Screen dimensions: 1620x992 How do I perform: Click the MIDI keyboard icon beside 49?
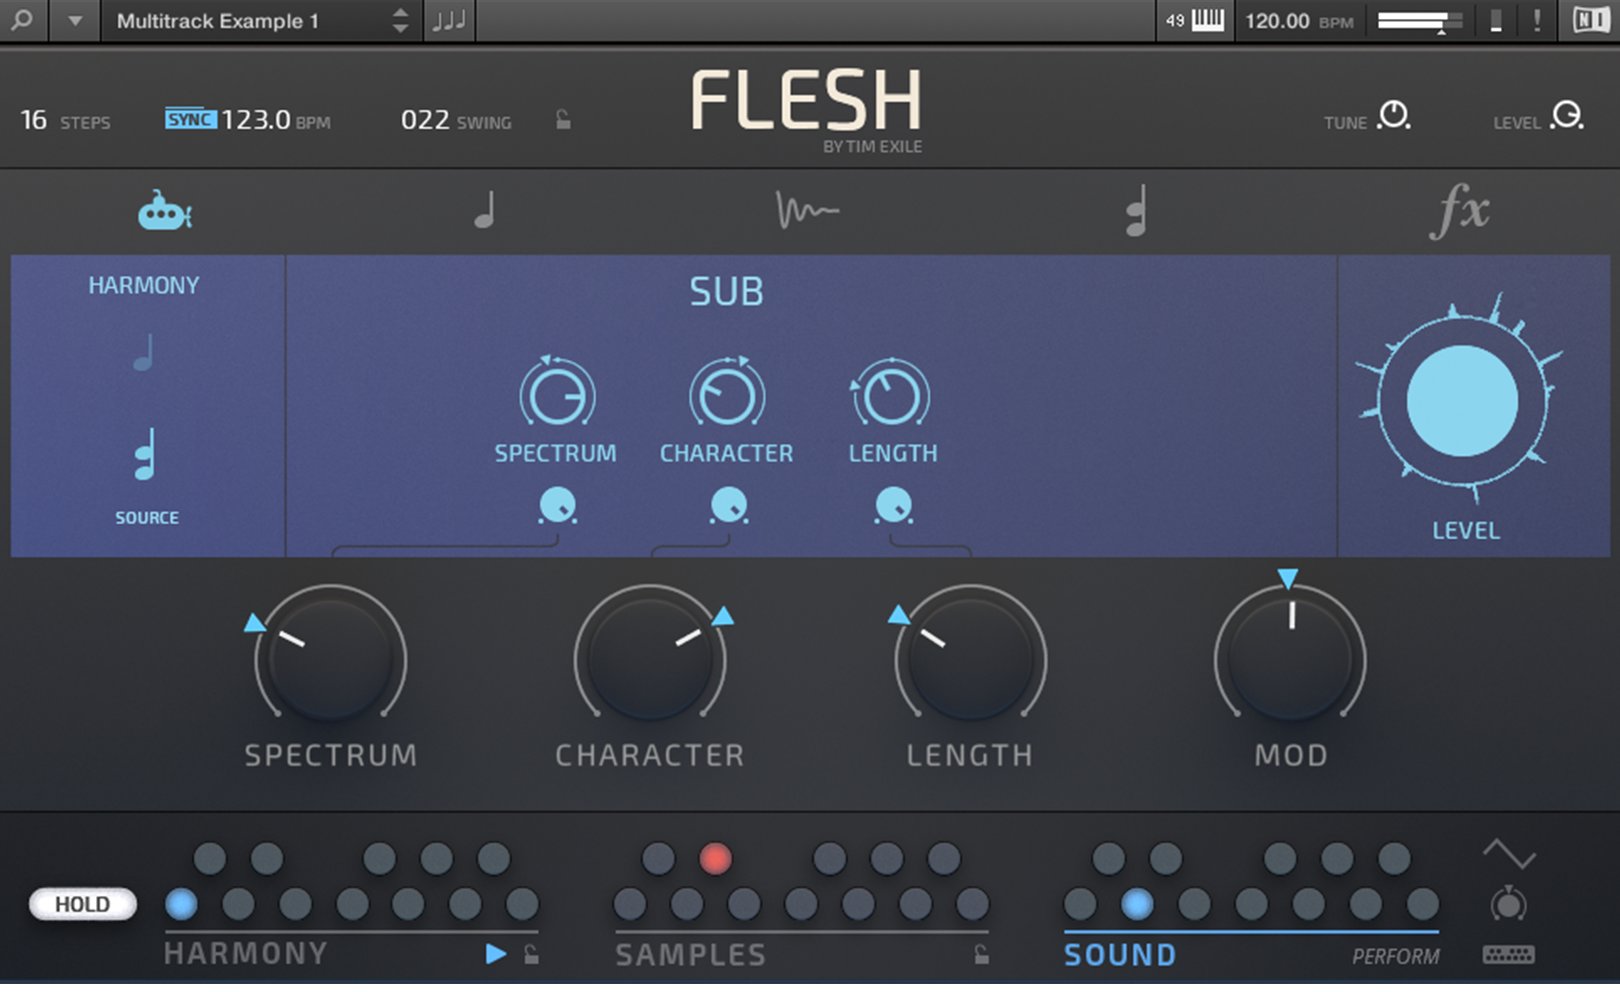[x=1208, y=20]
